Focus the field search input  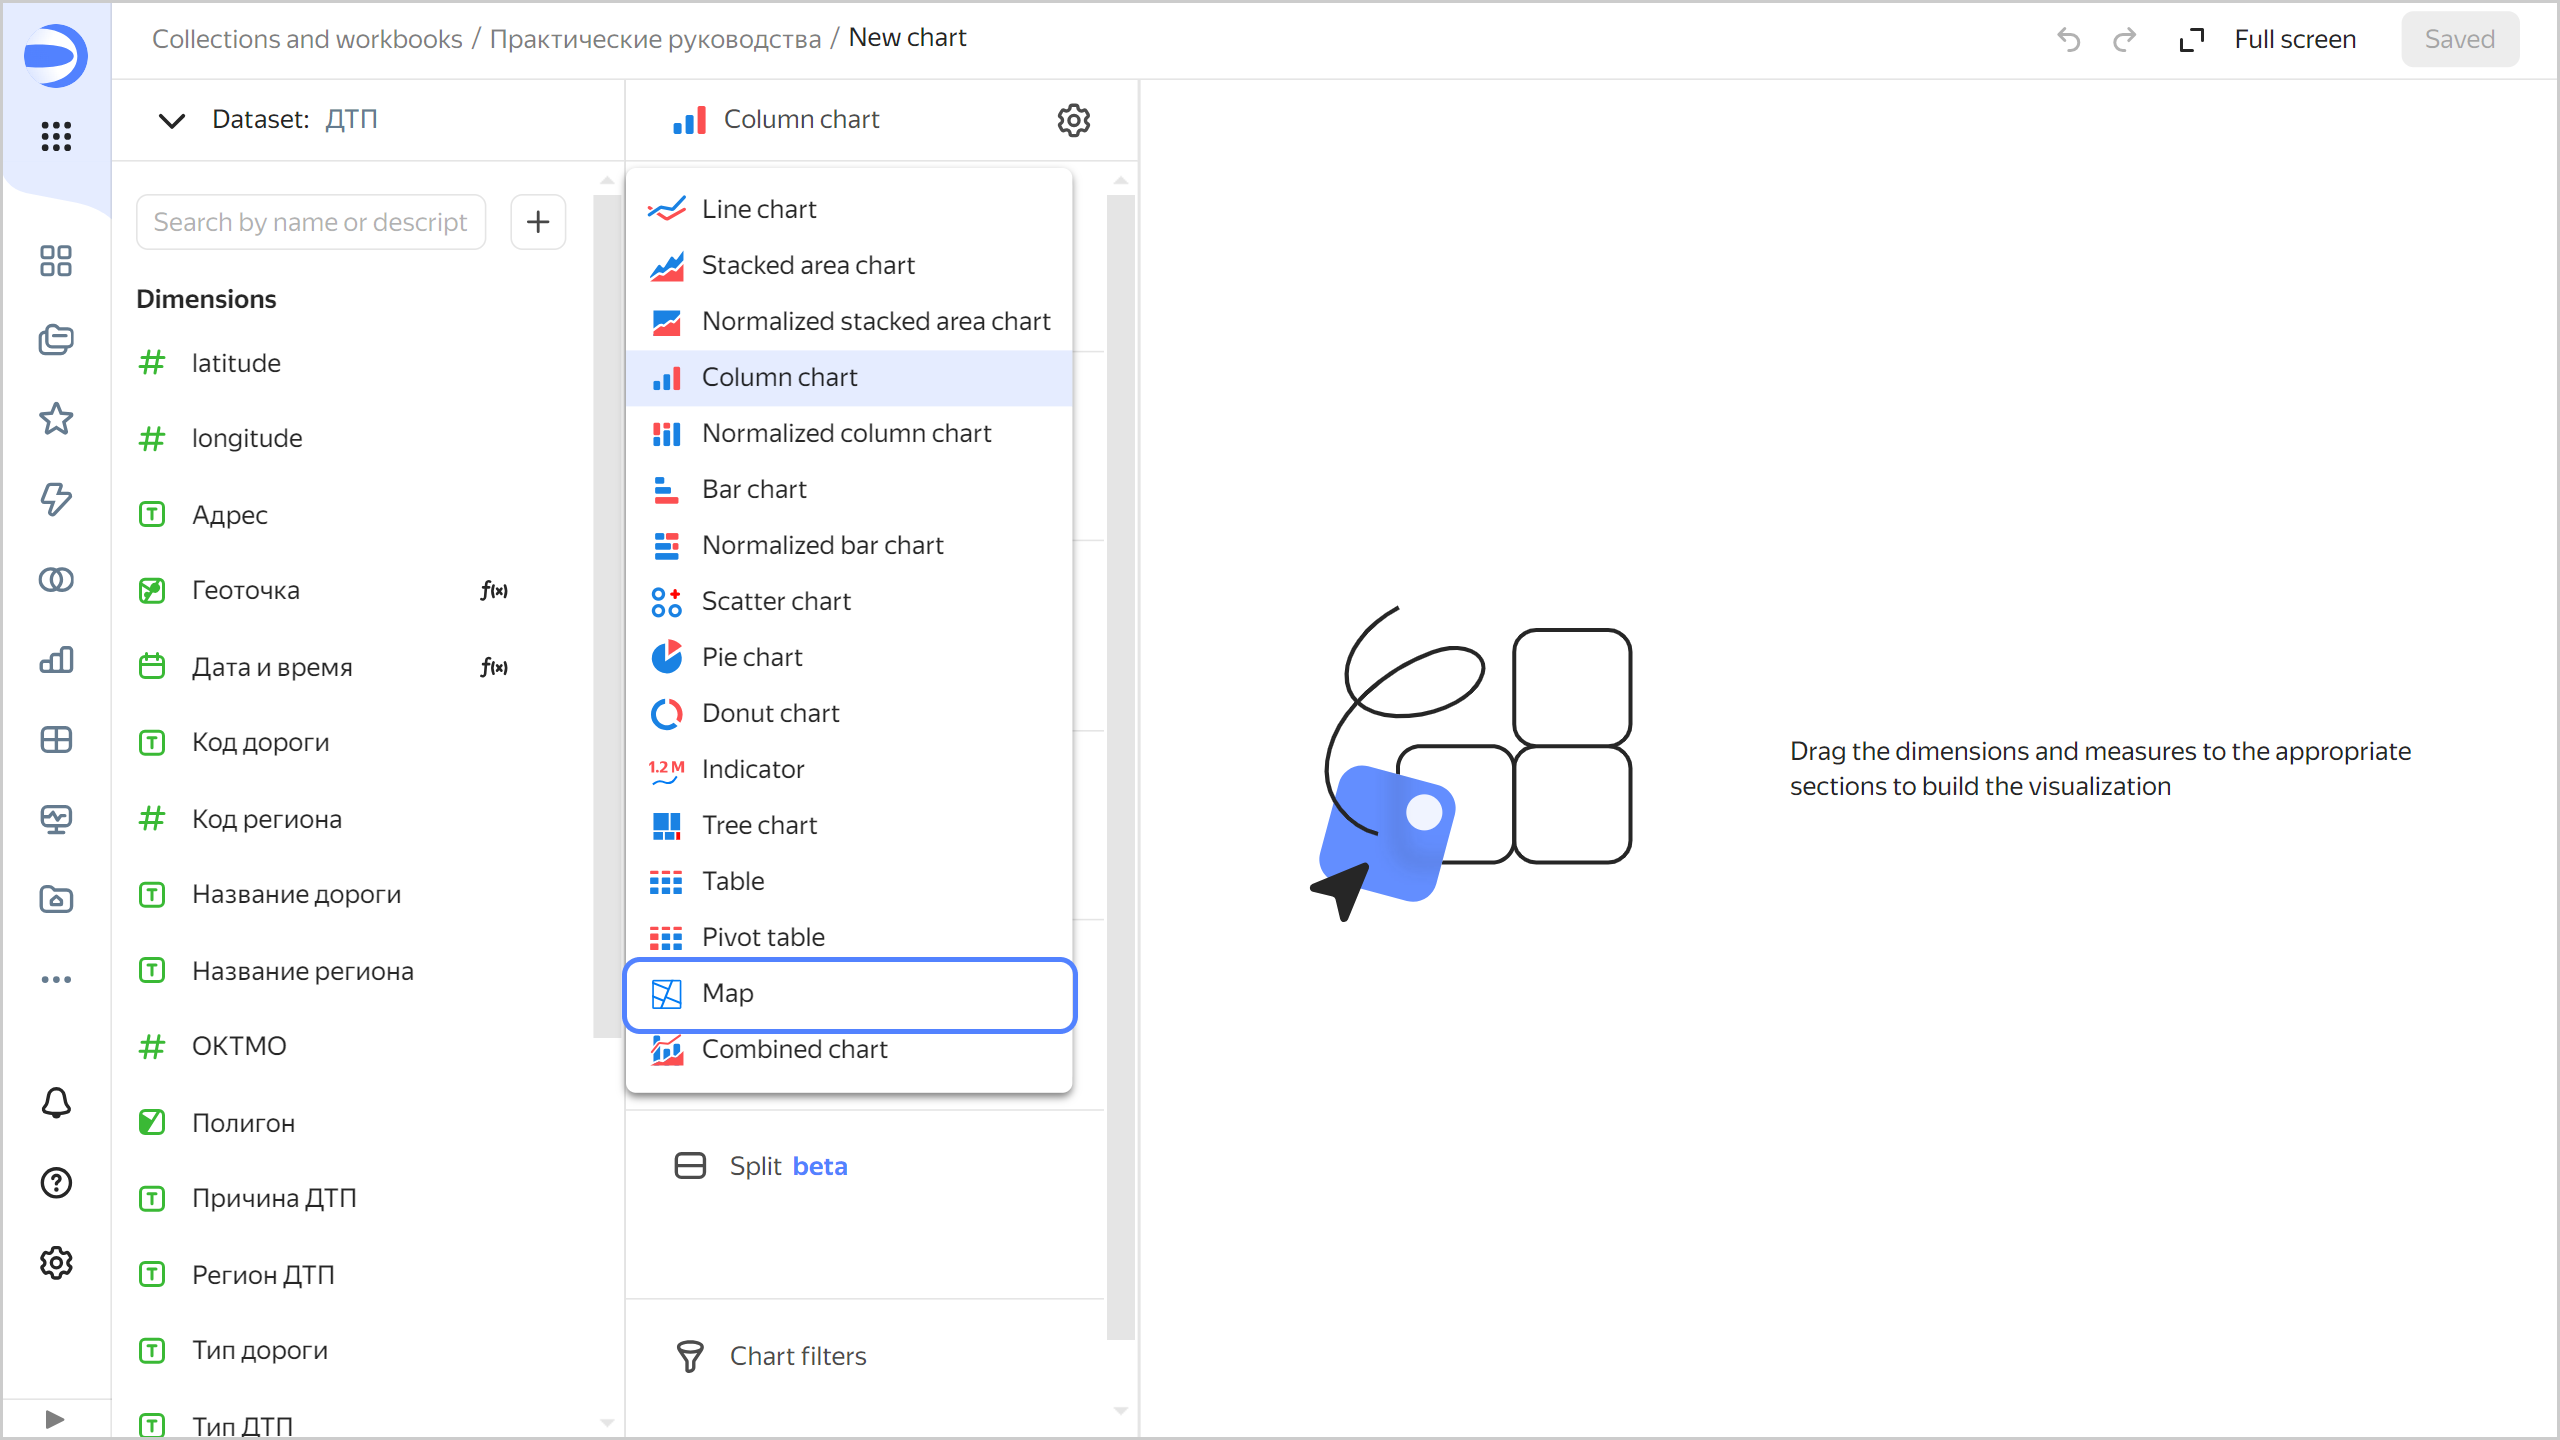311,222
